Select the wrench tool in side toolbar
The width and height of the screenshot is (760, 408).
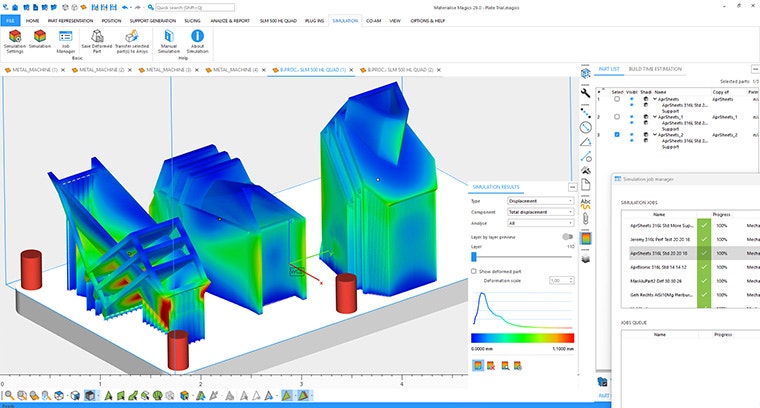pos(586,93)
